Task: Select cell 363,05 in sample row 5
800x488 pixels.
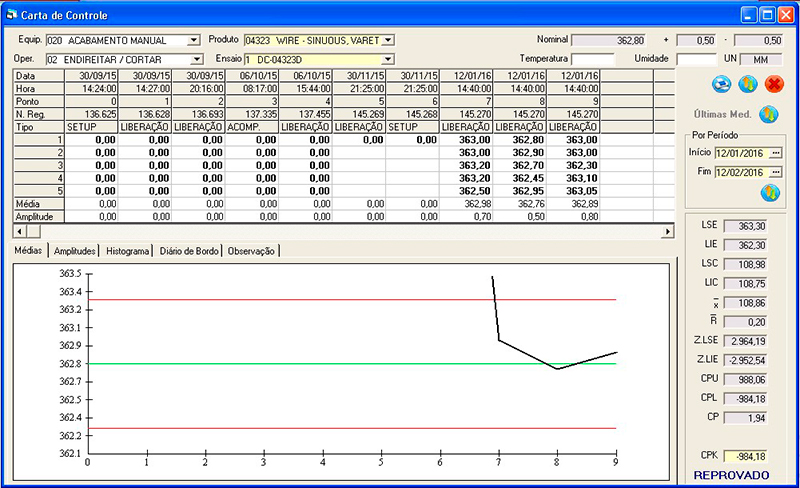Action: click(573, 191)
